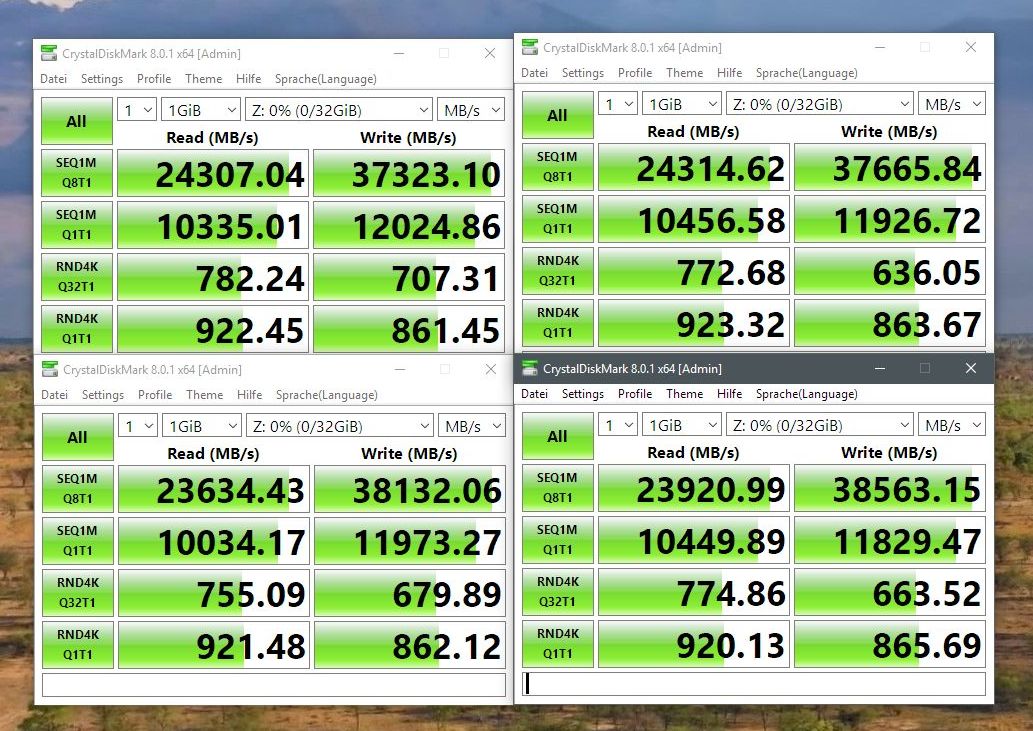Click the comment text field below 865.69

coord(754,684)
